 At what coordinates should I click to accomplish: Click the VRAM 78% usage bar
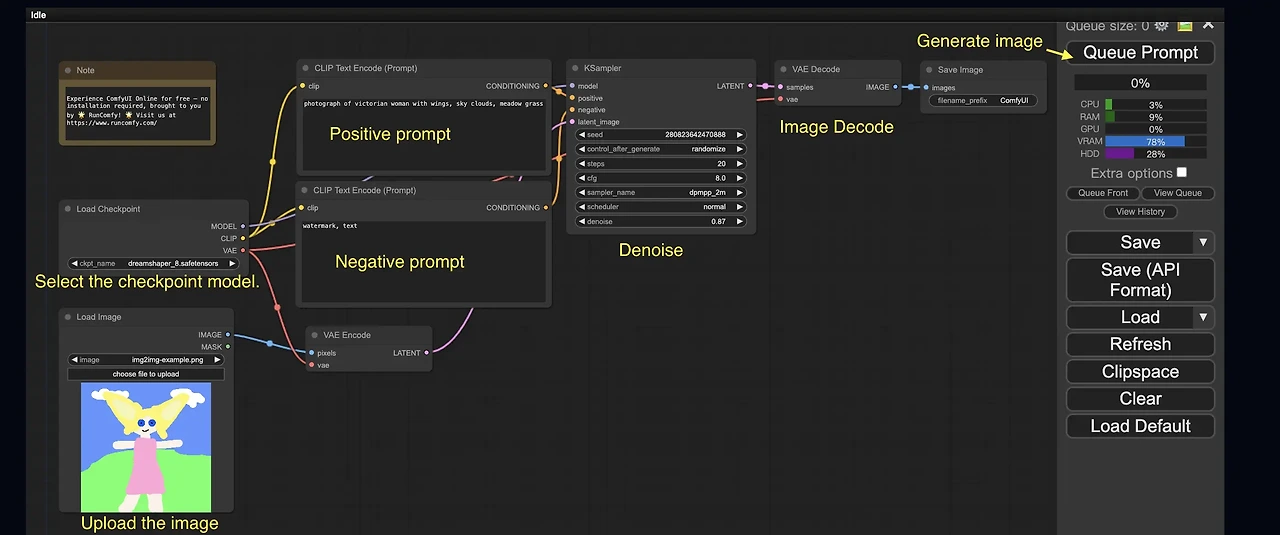[x=1155, y=142]
